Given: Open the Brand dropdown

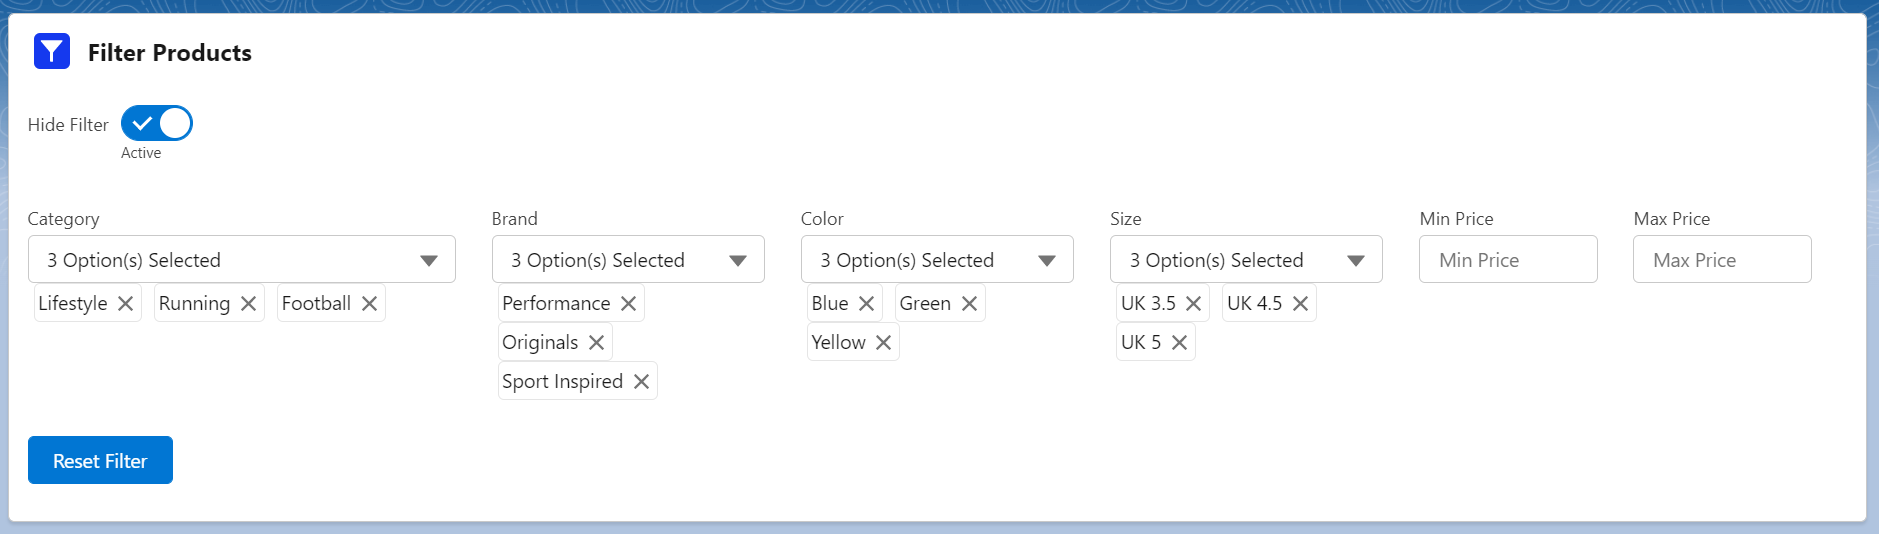Looking at the screenshot, I should (x=628, y=259).
